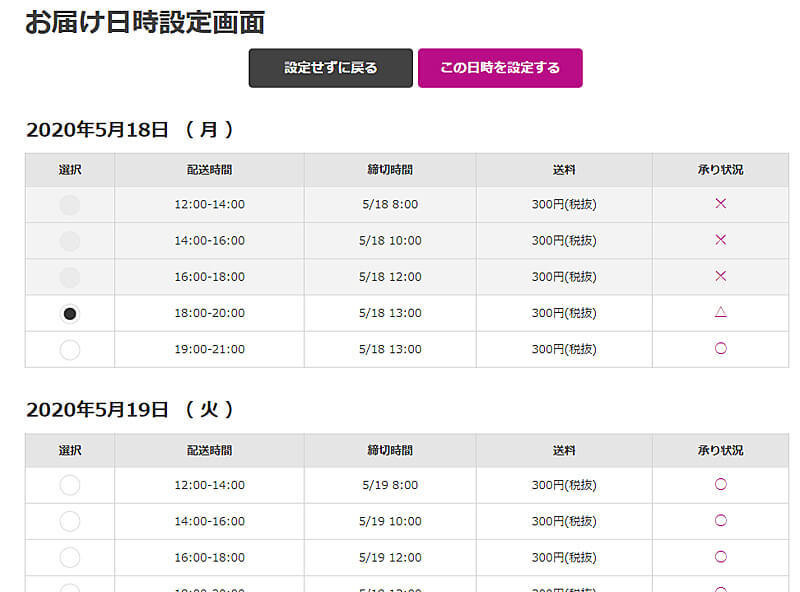Select 5/19 12:00-14:00 delivery radio button
The height and width of the screenshot is (592, 800).
pos(70,485)
